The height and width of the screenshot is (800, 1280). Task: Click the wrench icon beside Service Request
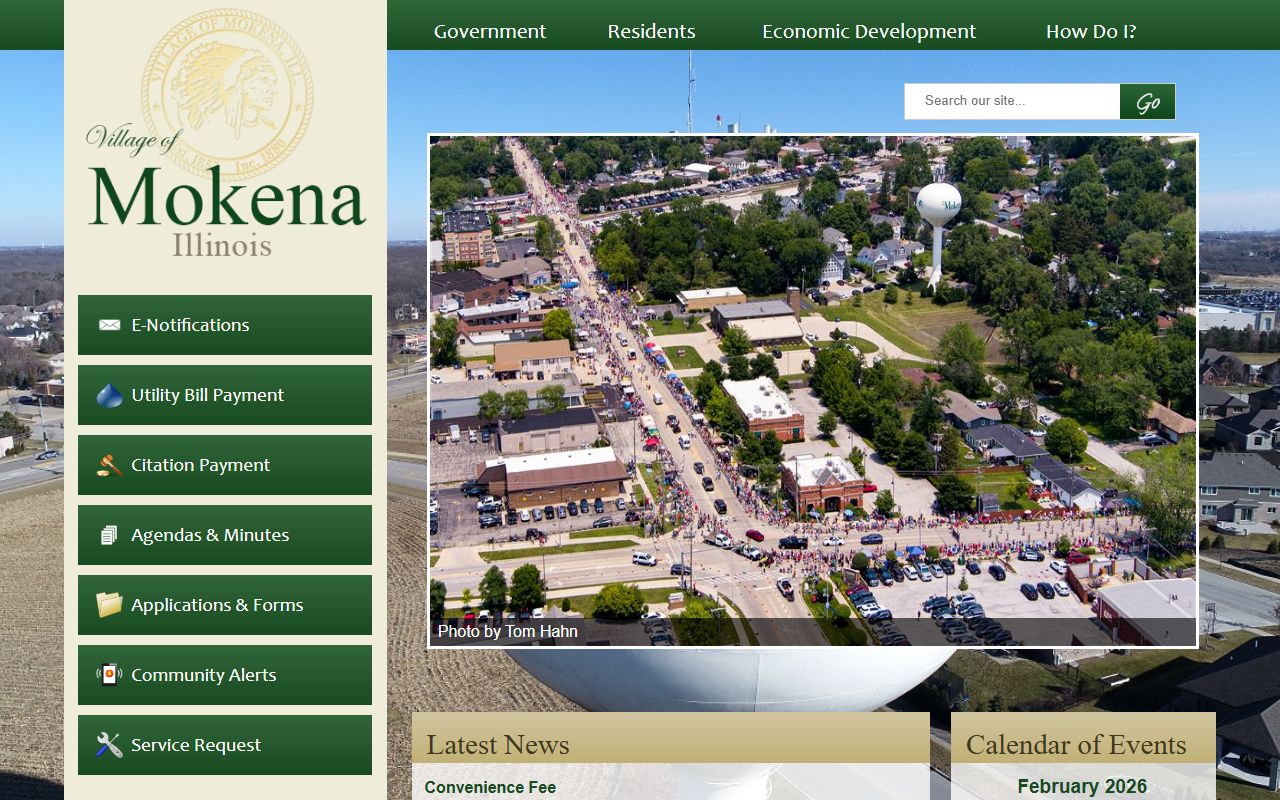tap(109, 745)
